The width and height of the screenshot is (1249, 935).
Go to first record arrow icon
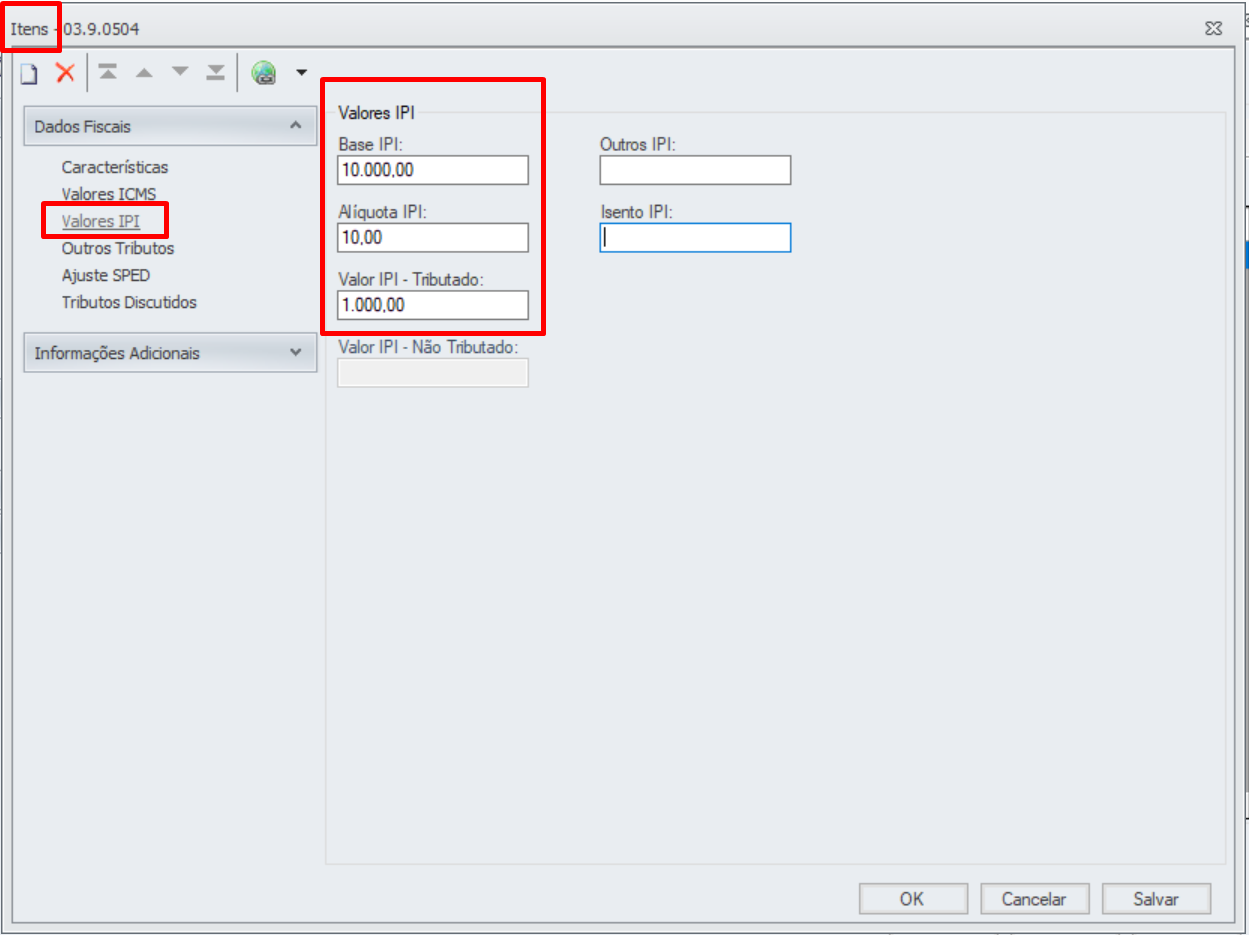[x=107, y=72]
